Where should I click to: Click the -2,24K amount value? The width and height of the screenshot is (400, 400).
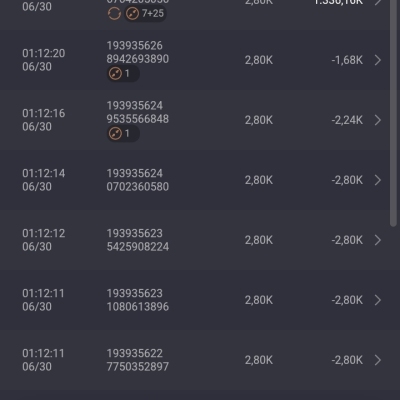coord(347,120)
